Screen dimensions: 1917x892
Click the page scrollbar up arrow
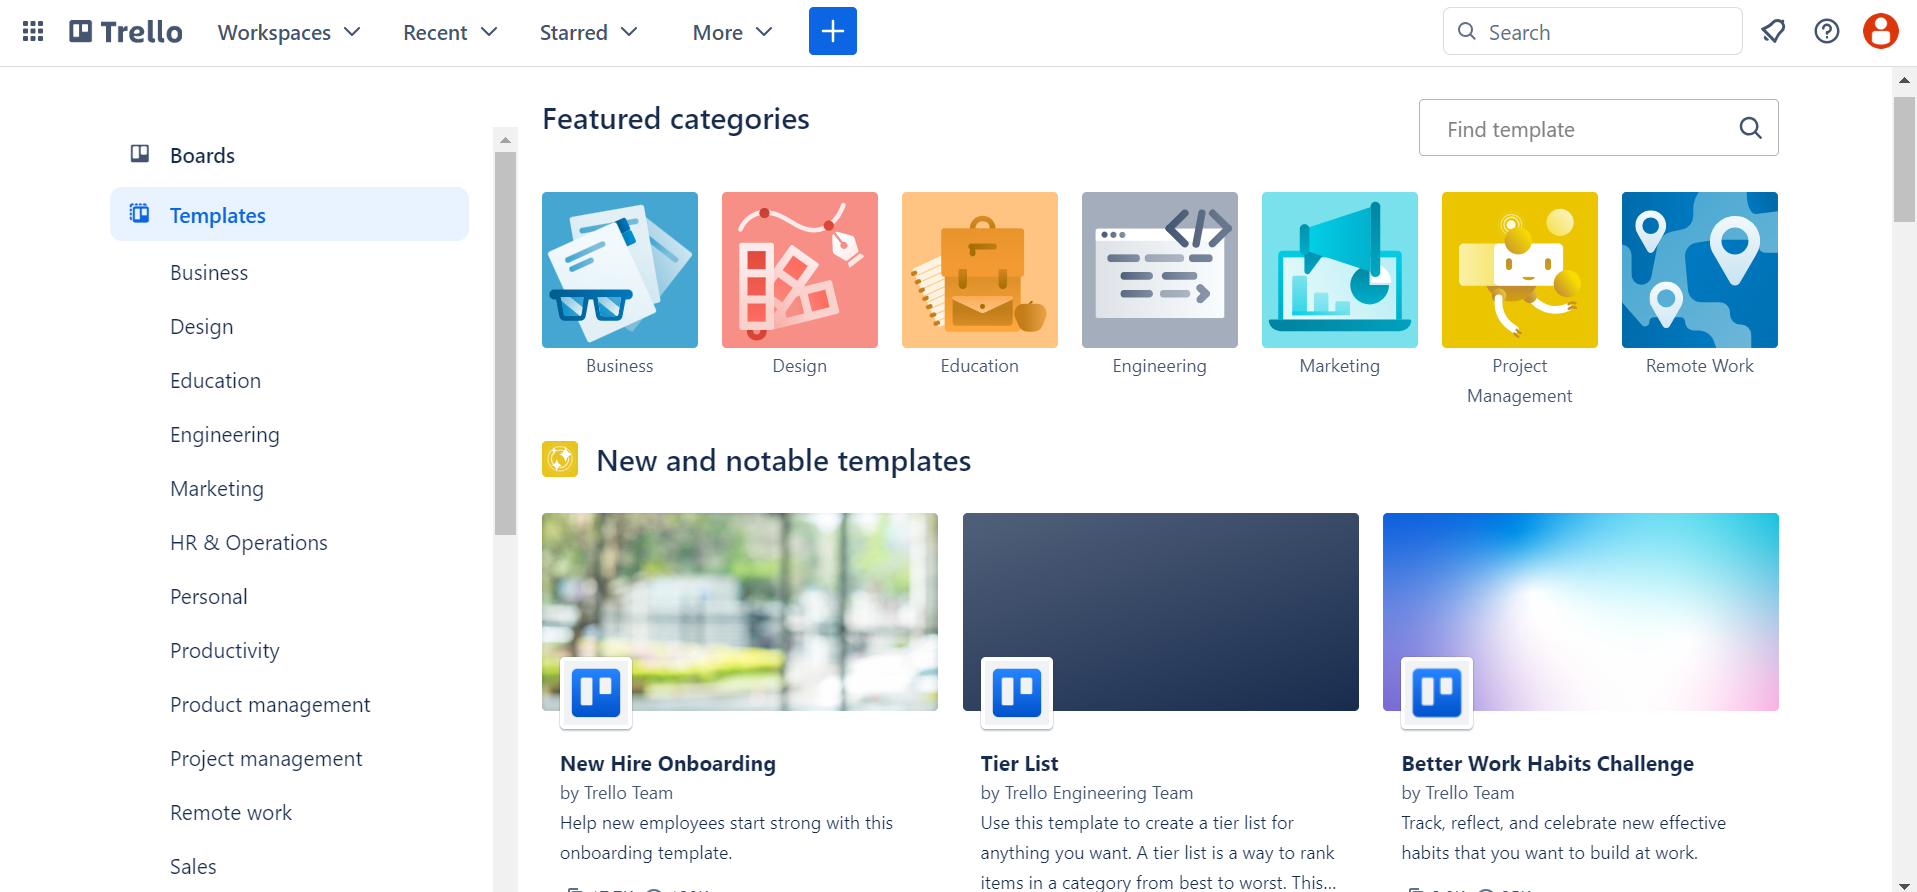coord(1904,79)
